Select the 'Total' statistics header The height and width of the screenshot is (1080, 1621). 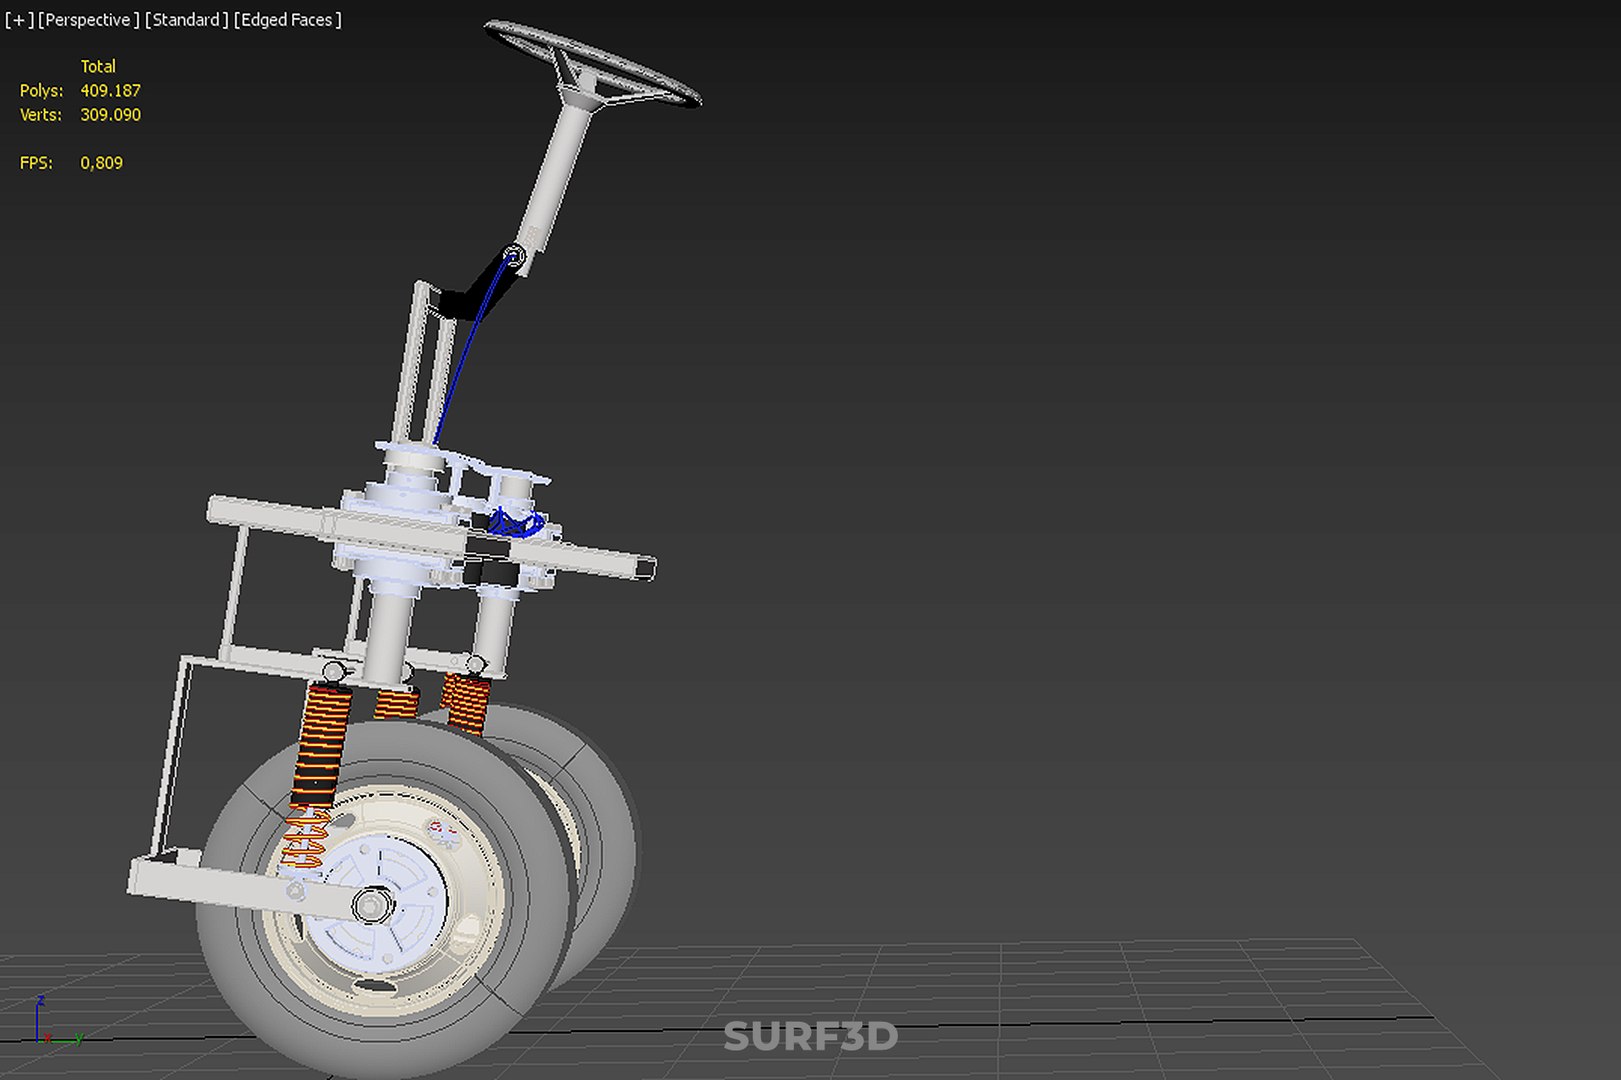98,67
